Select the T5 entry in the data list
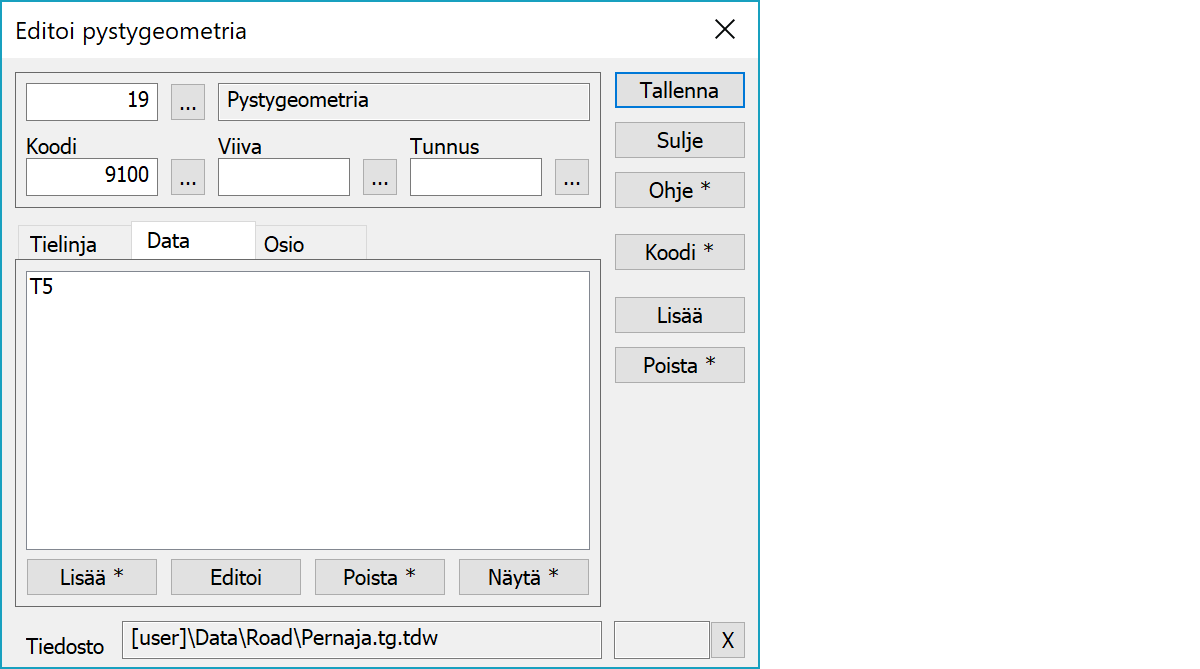The image size is (1200, 669). coord(42,288)
